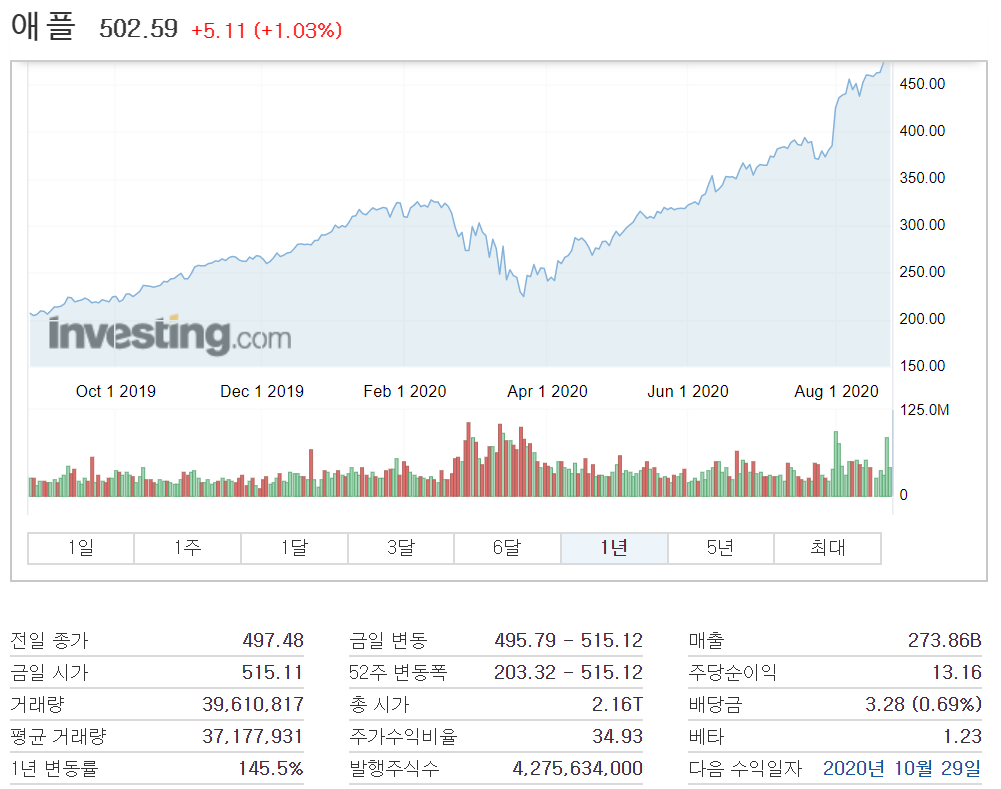Click the 52주 변동폭 range 203.32 - 515.12
The height and width of the screenshot is (789, 1001).
click(568, 672)
